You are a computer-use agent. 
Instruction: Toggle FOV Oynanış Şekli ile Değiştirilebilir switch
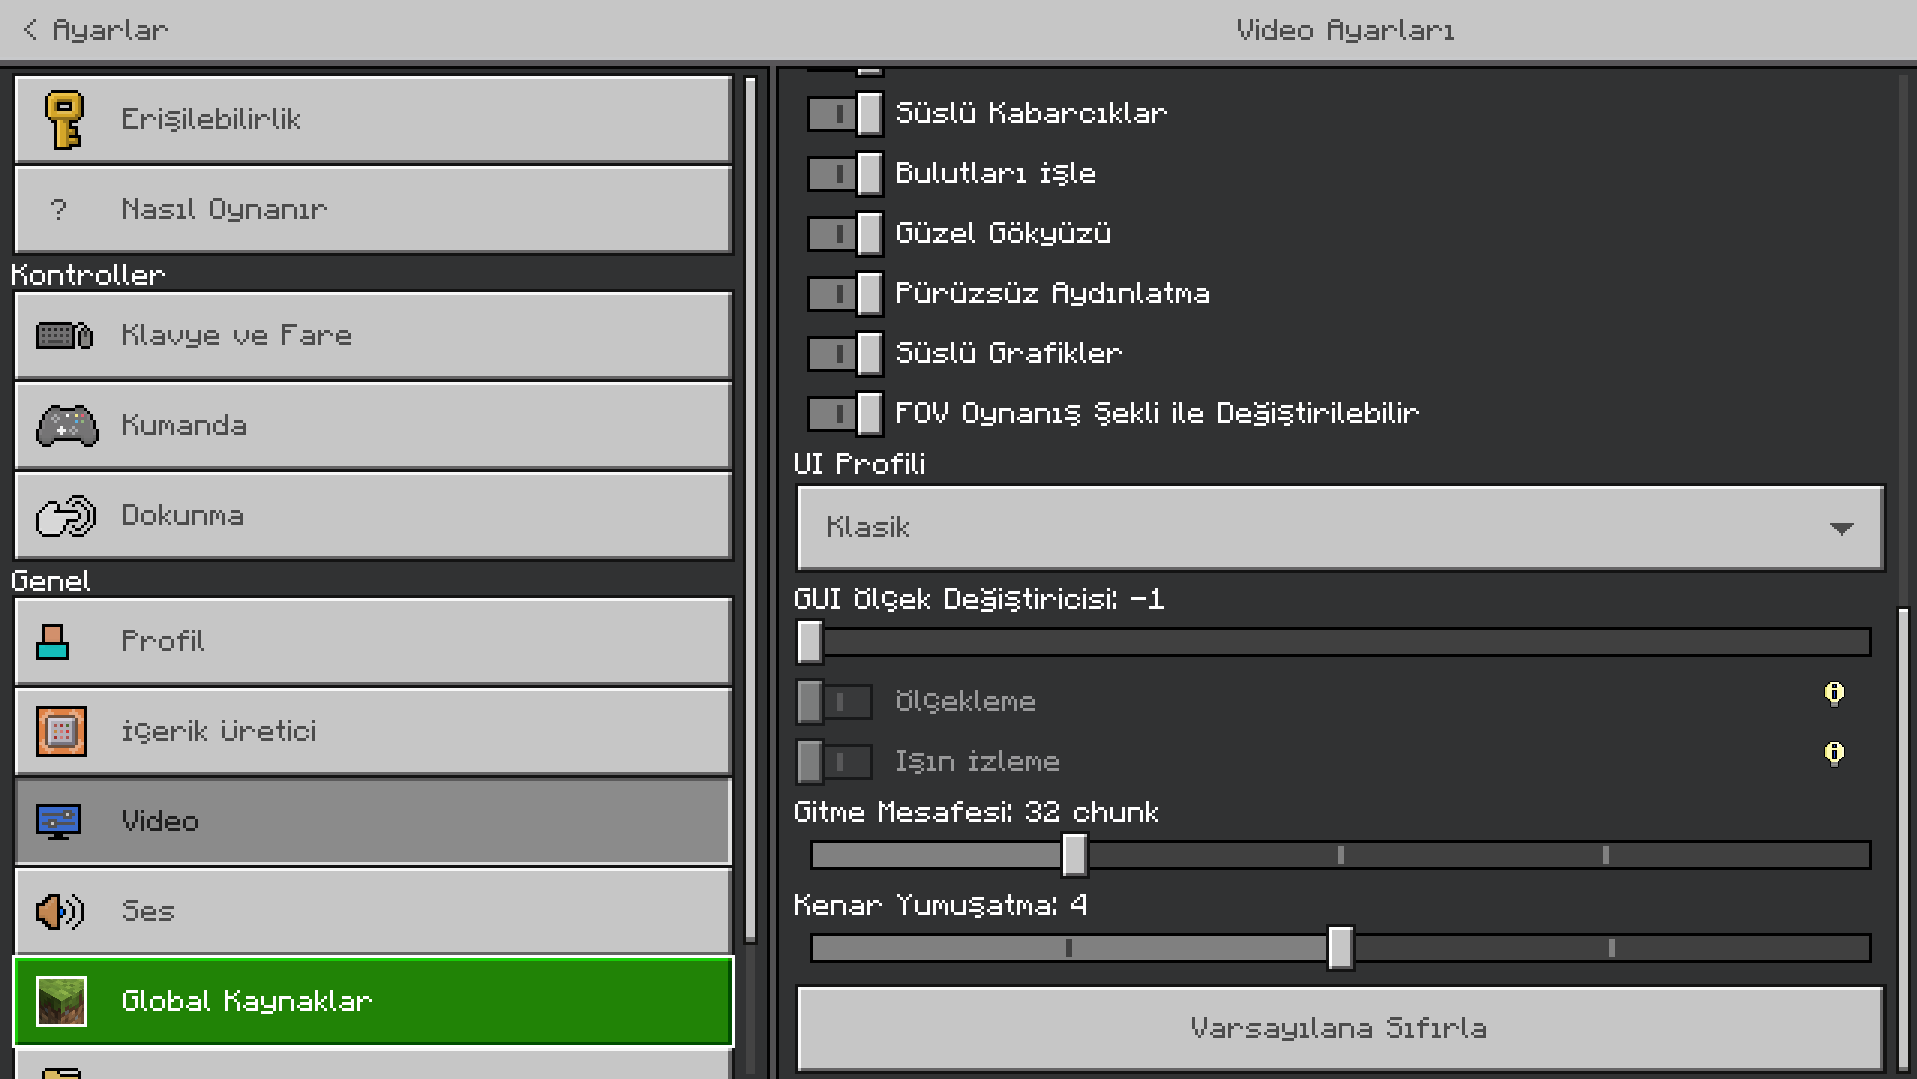pyautogui.click(x=845, y=414)
